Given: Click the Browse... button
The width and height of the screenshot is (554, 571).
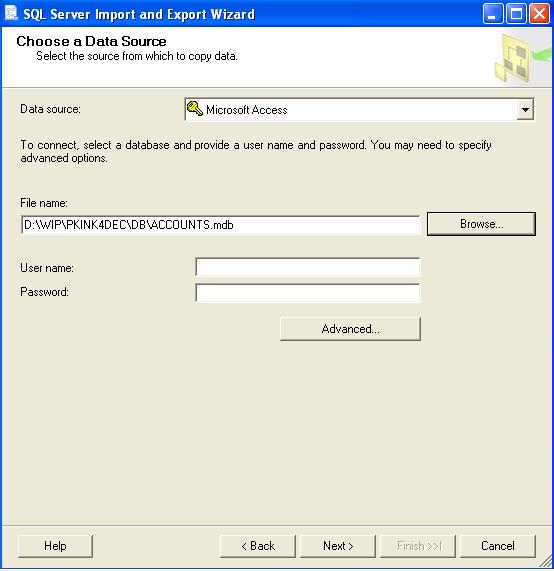Looking at the screenshot, I should [481, 224].
